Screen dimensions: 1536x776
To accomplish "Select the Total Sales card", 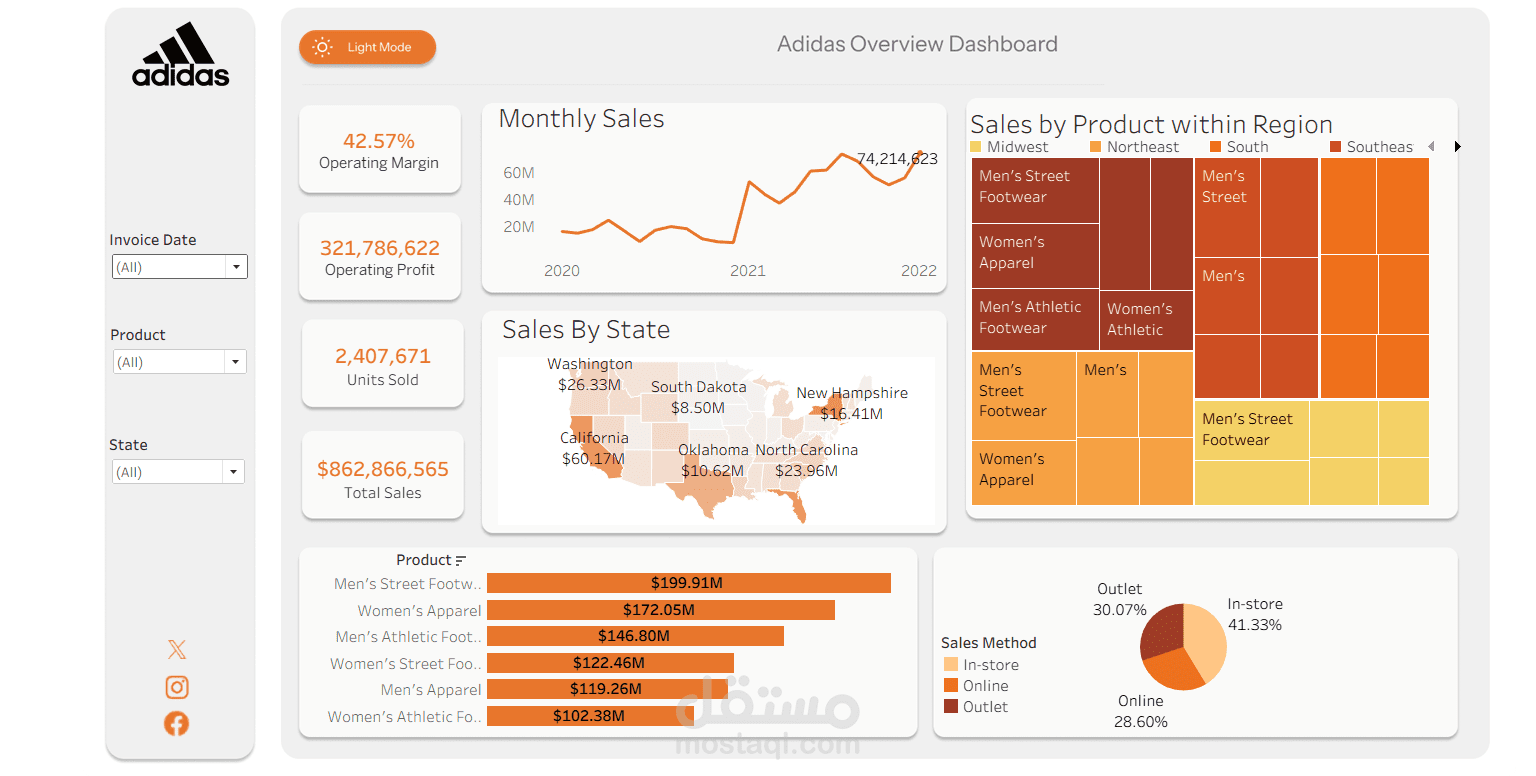I will [382, 476].
